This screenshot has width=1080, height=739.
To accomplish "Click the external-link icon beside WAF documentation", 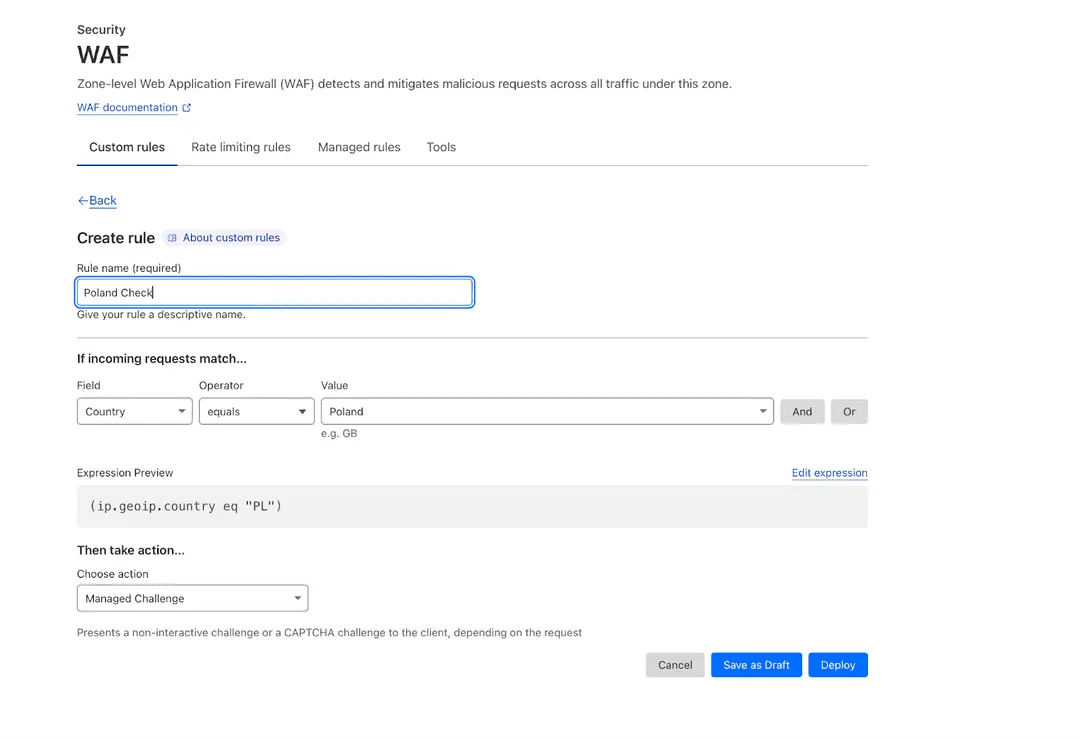I will pos(187,107).
